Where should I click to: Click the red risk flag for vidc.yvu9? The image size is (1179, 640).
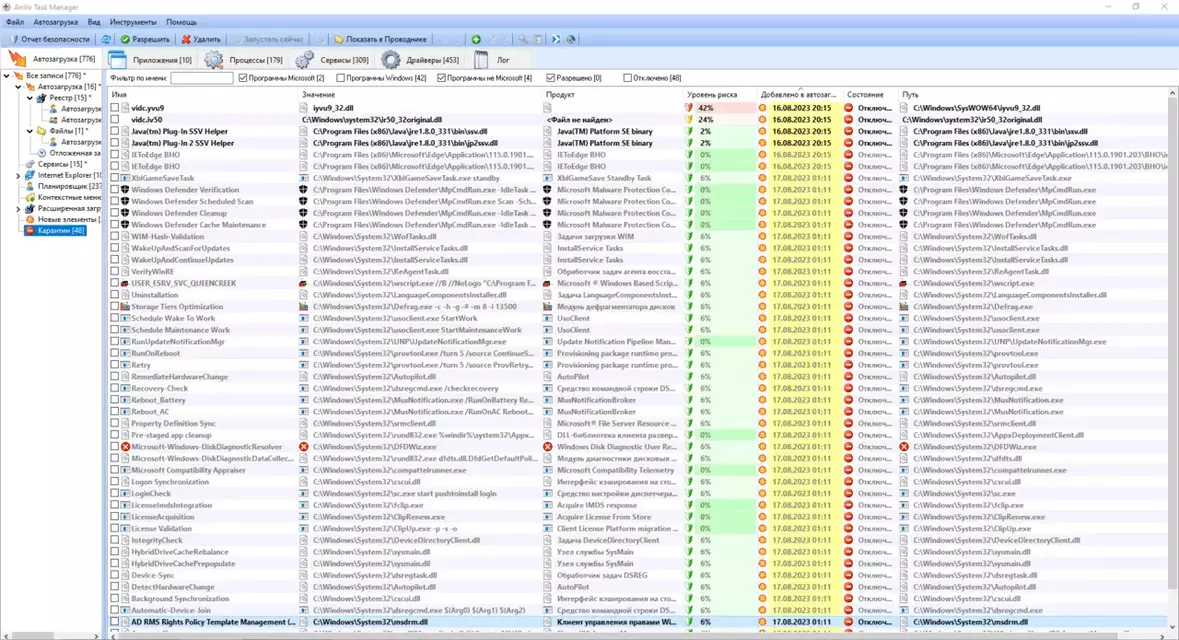pyautogui.click(x=690, y=108)
